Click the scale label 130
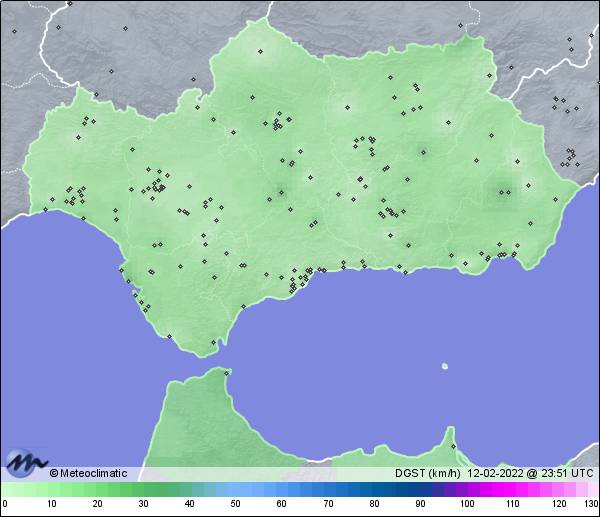Screen dimensions: 600x517 click(592, 503)
